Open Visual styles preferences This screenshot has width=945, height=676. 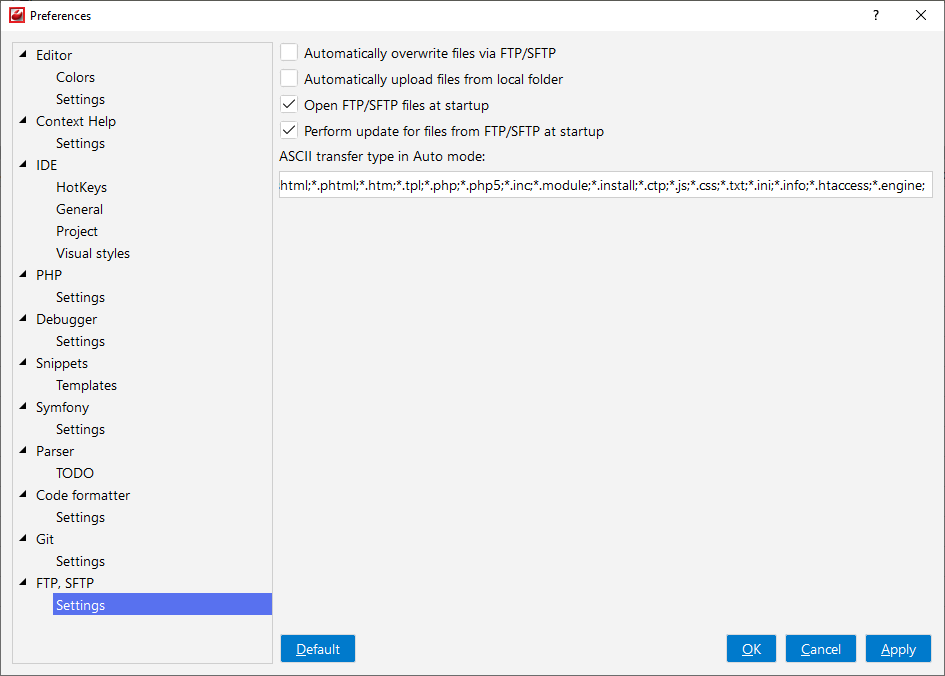click(93, 253)
